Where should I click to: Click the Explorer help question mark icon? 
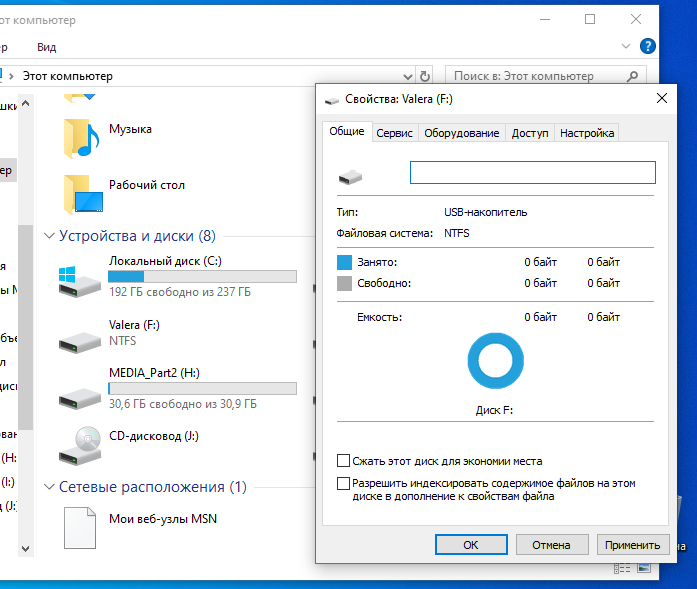pyautogui.click(x=648, y=46)
